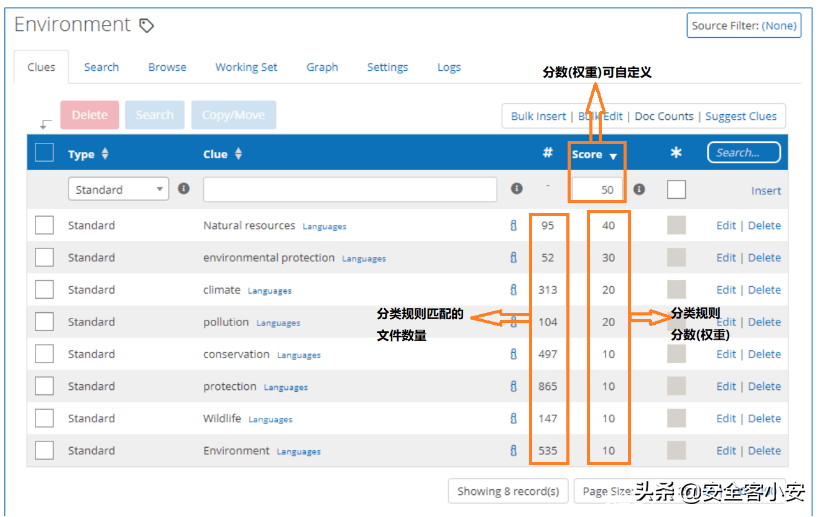
Task: Expand Languages for climate clue
Action: tap(269, 291)
